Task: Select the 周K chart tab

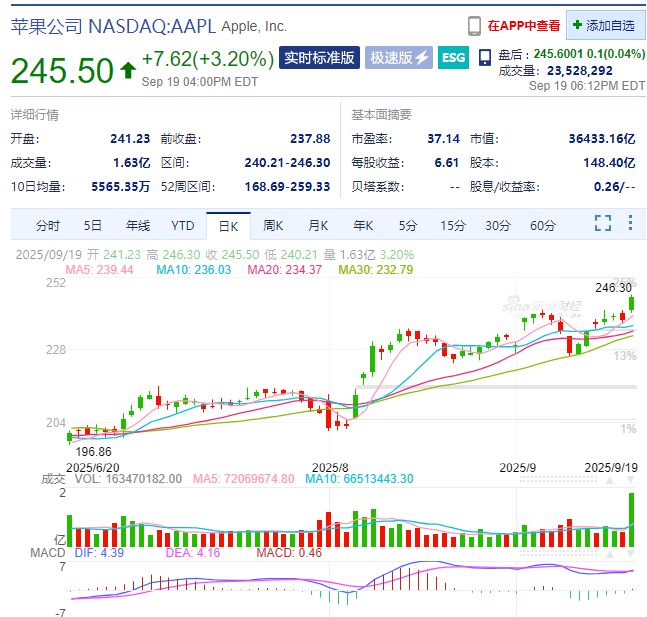Action: [273, 226]
